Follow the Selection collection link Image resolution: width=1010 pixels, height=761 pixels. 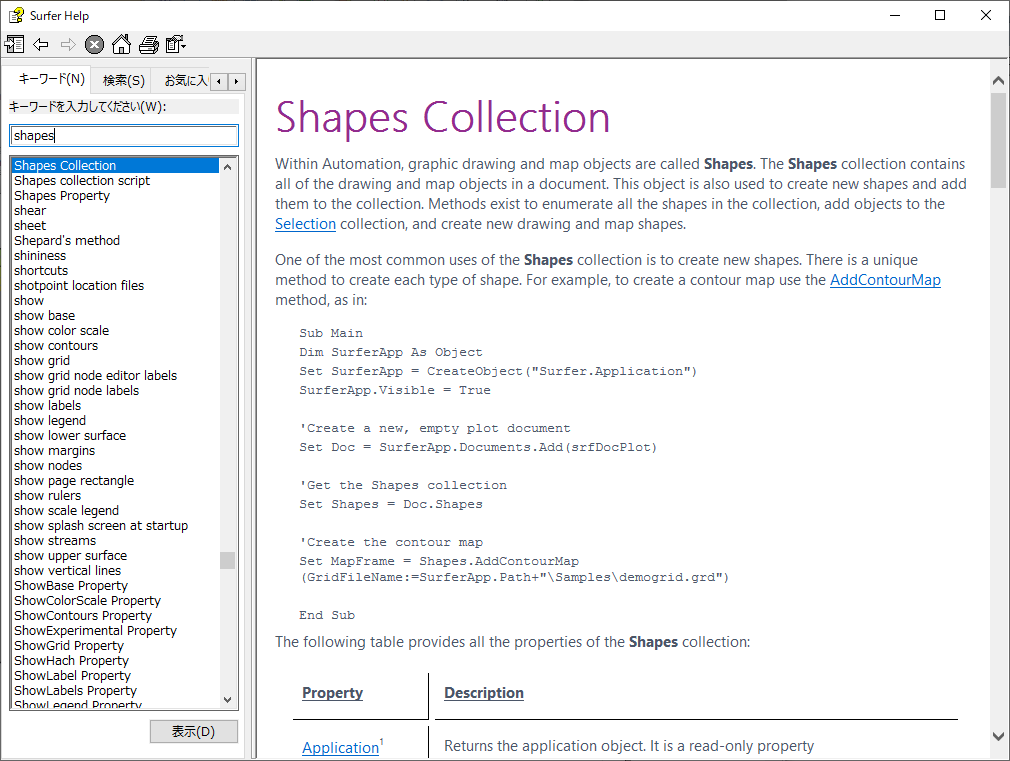tap(305, 224)
